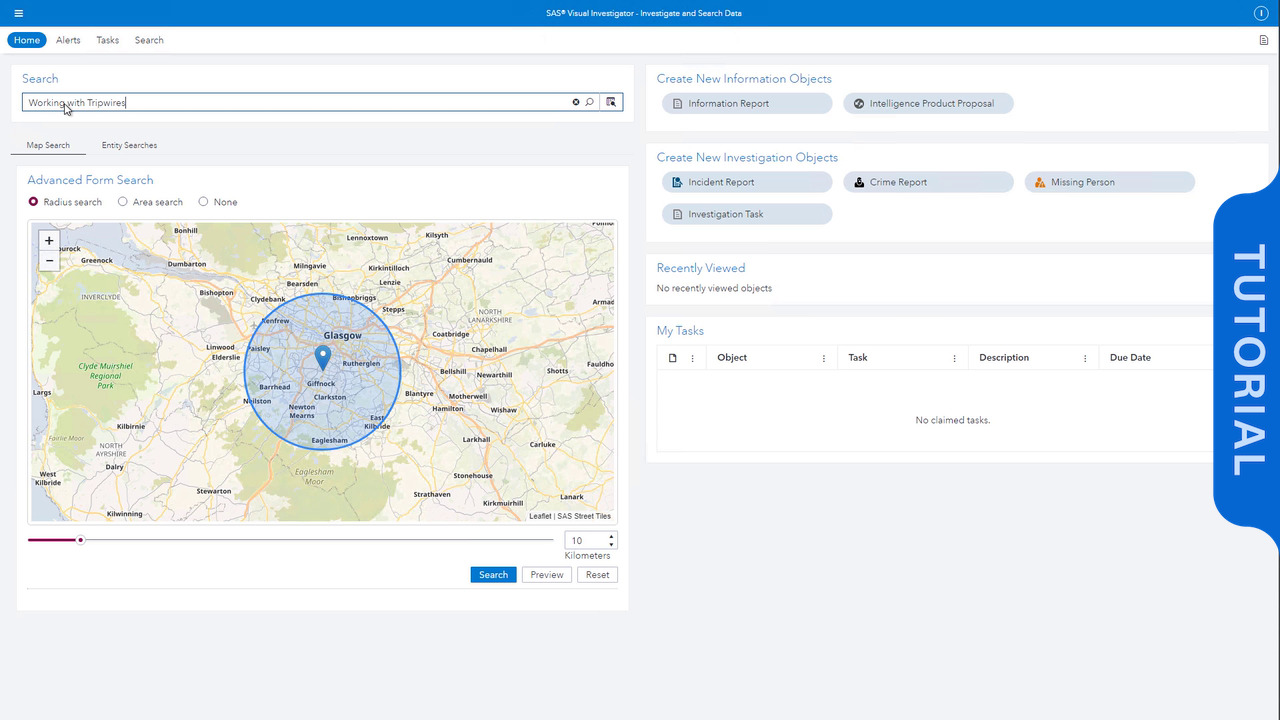Click the Information Report document icon

click(677, 103)
